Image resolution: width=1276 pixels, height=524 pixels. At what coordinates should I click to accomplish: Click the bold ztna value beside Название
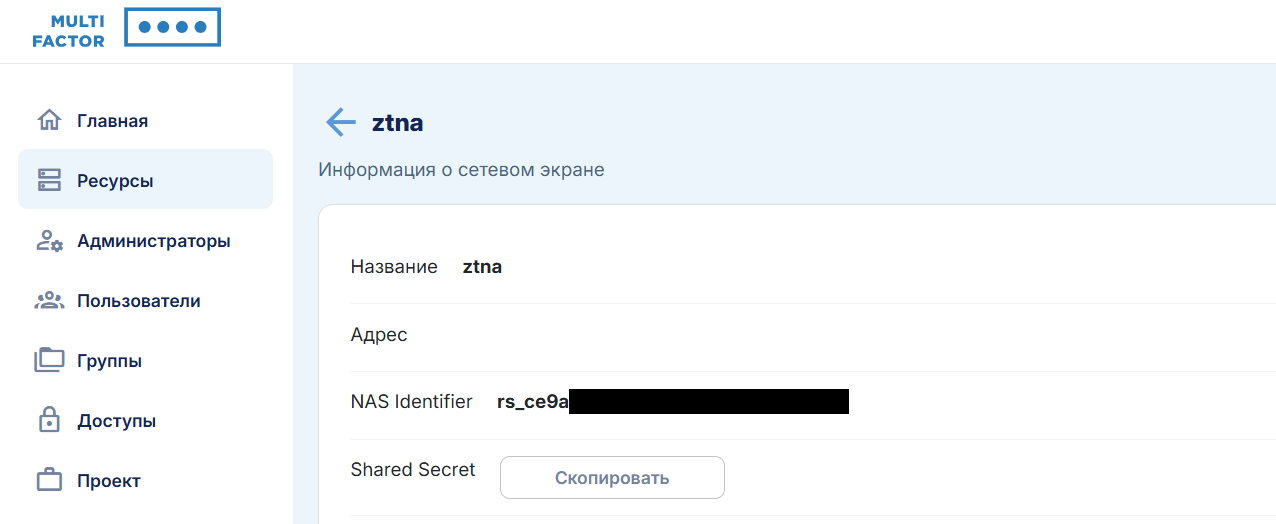pos(482,267)
